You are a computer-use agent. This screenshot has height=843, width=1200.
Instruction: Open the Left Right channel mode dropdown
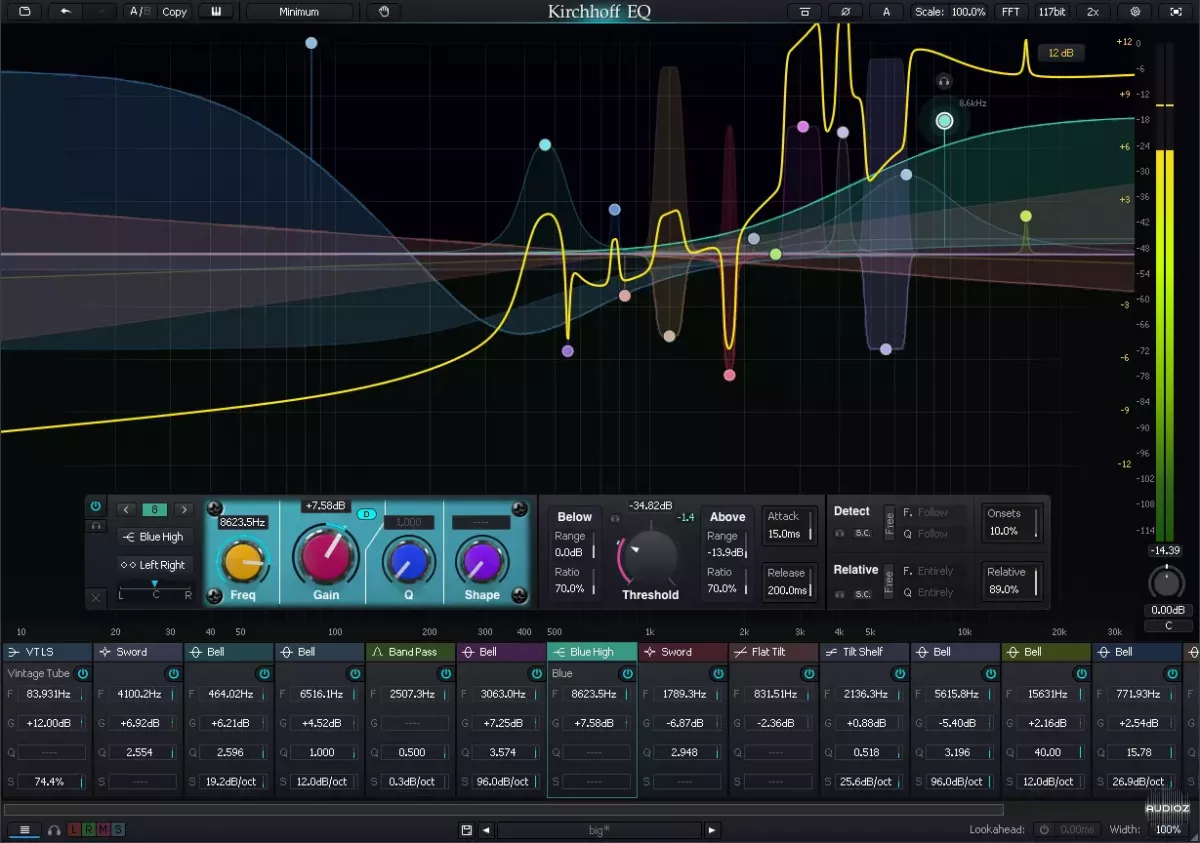click(154, 565)
